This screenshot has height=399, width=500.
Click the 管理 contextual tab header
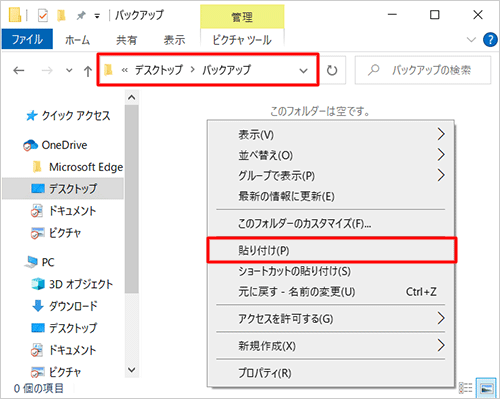coord(242,17)
